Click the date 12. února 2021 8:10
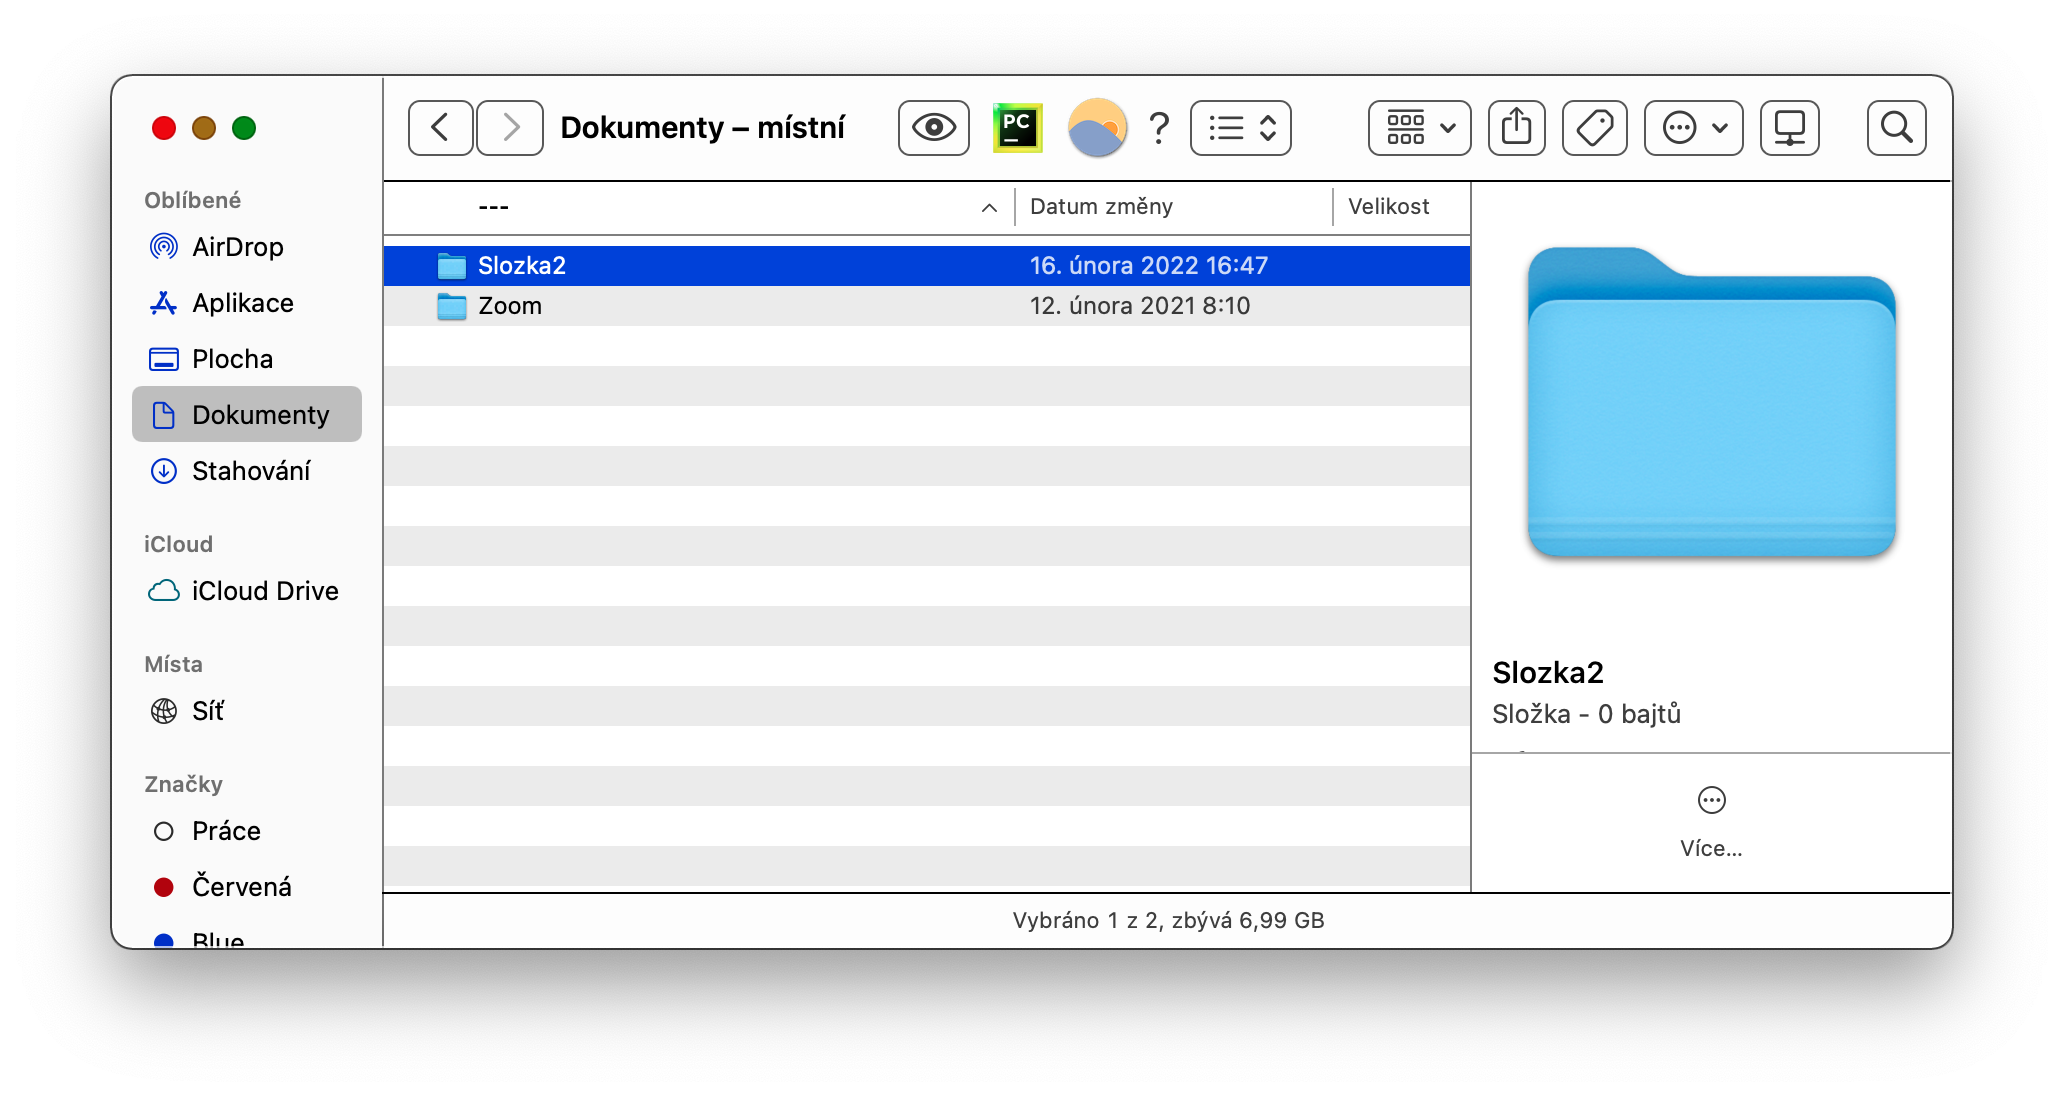The height and width of the screenshot is (1096, 2064). click(x=1140, y=306)
